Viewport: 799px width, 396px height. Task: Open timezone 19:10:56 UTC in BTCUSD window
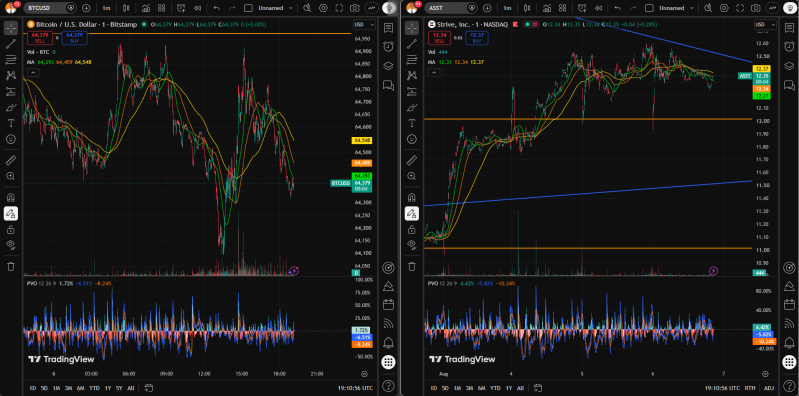355,388
